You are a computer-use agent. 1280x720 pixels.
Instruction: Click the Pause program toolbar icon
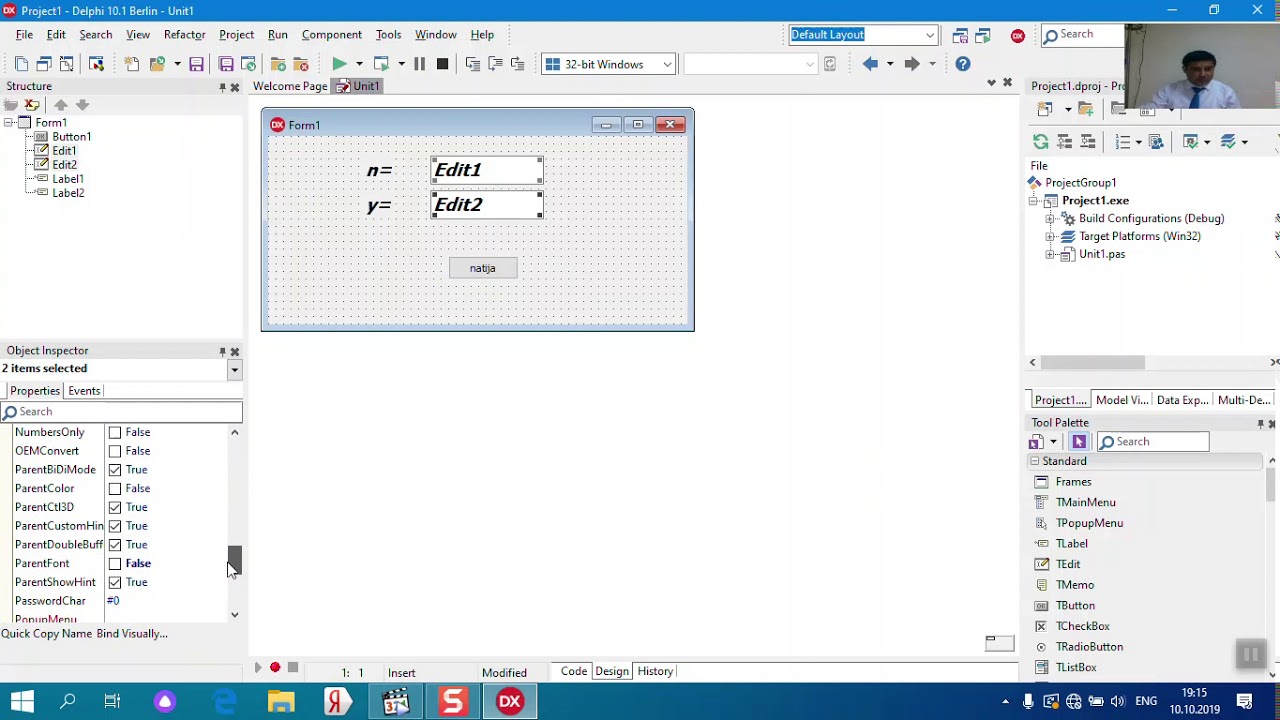point(419,64)
